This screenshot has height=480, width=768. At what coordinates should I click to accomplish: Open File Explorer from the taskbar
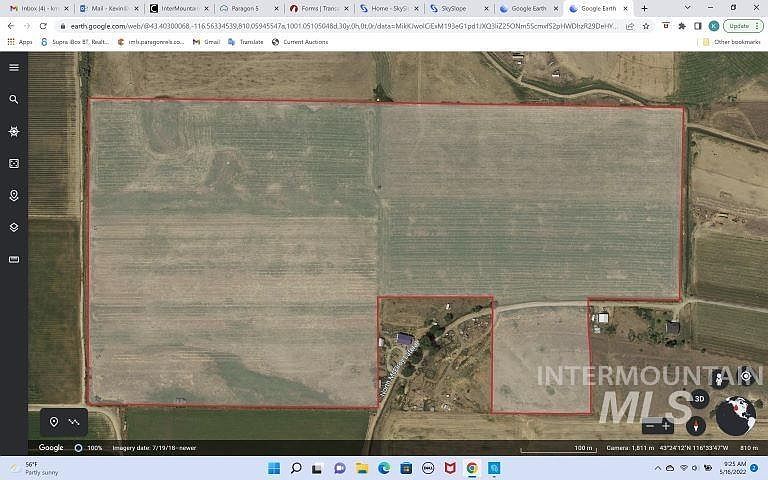coord(361,468)
